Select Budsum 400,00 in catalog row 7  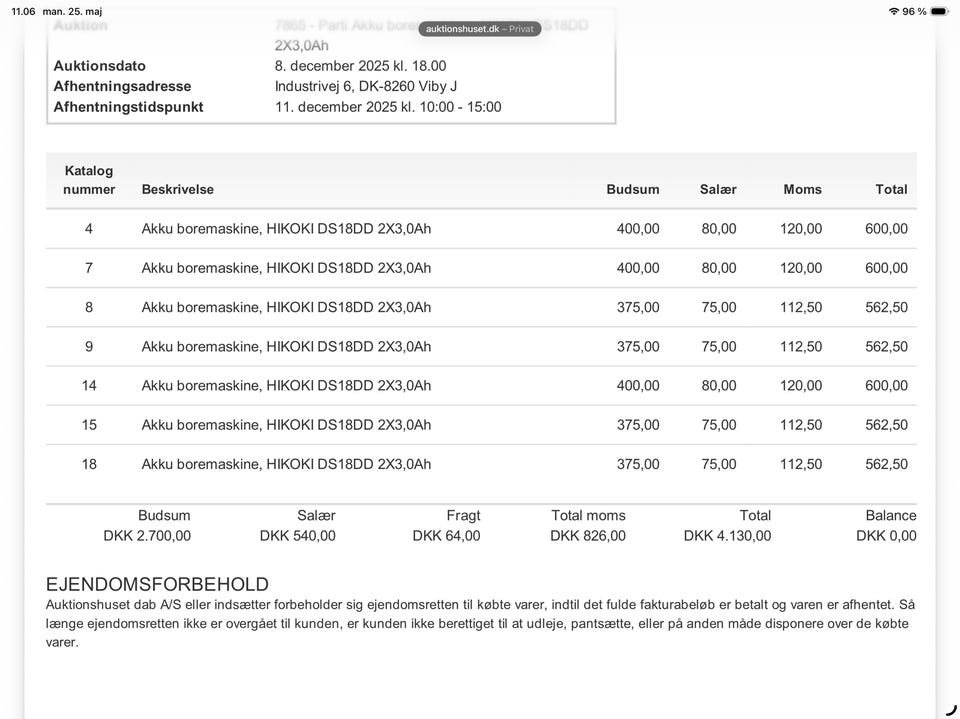click(x=638, y=268)
